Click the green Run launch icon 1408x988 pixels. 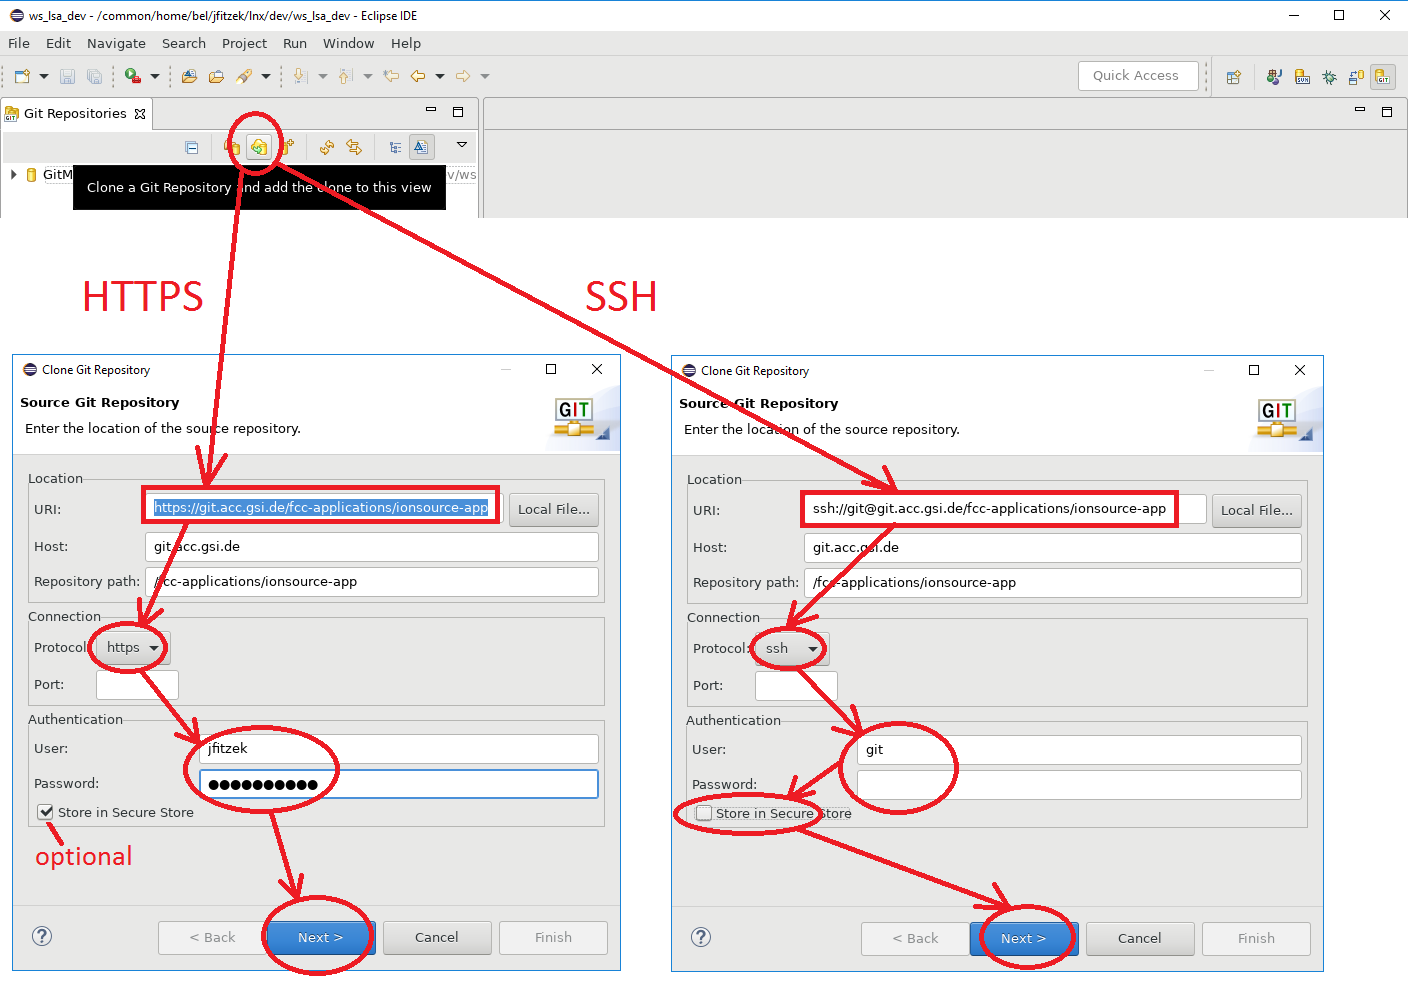pos(132,76)
